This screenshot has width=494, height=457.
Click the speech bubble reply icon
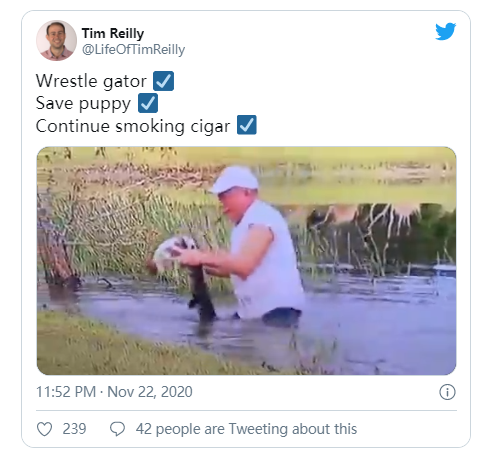[117, 429]
